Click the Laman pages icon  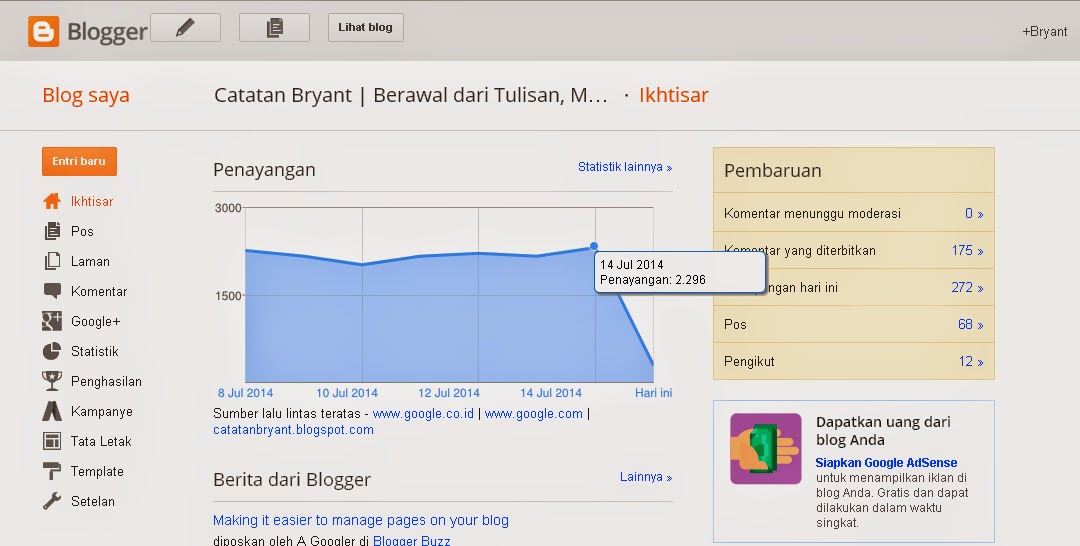[x=52, y=261]
